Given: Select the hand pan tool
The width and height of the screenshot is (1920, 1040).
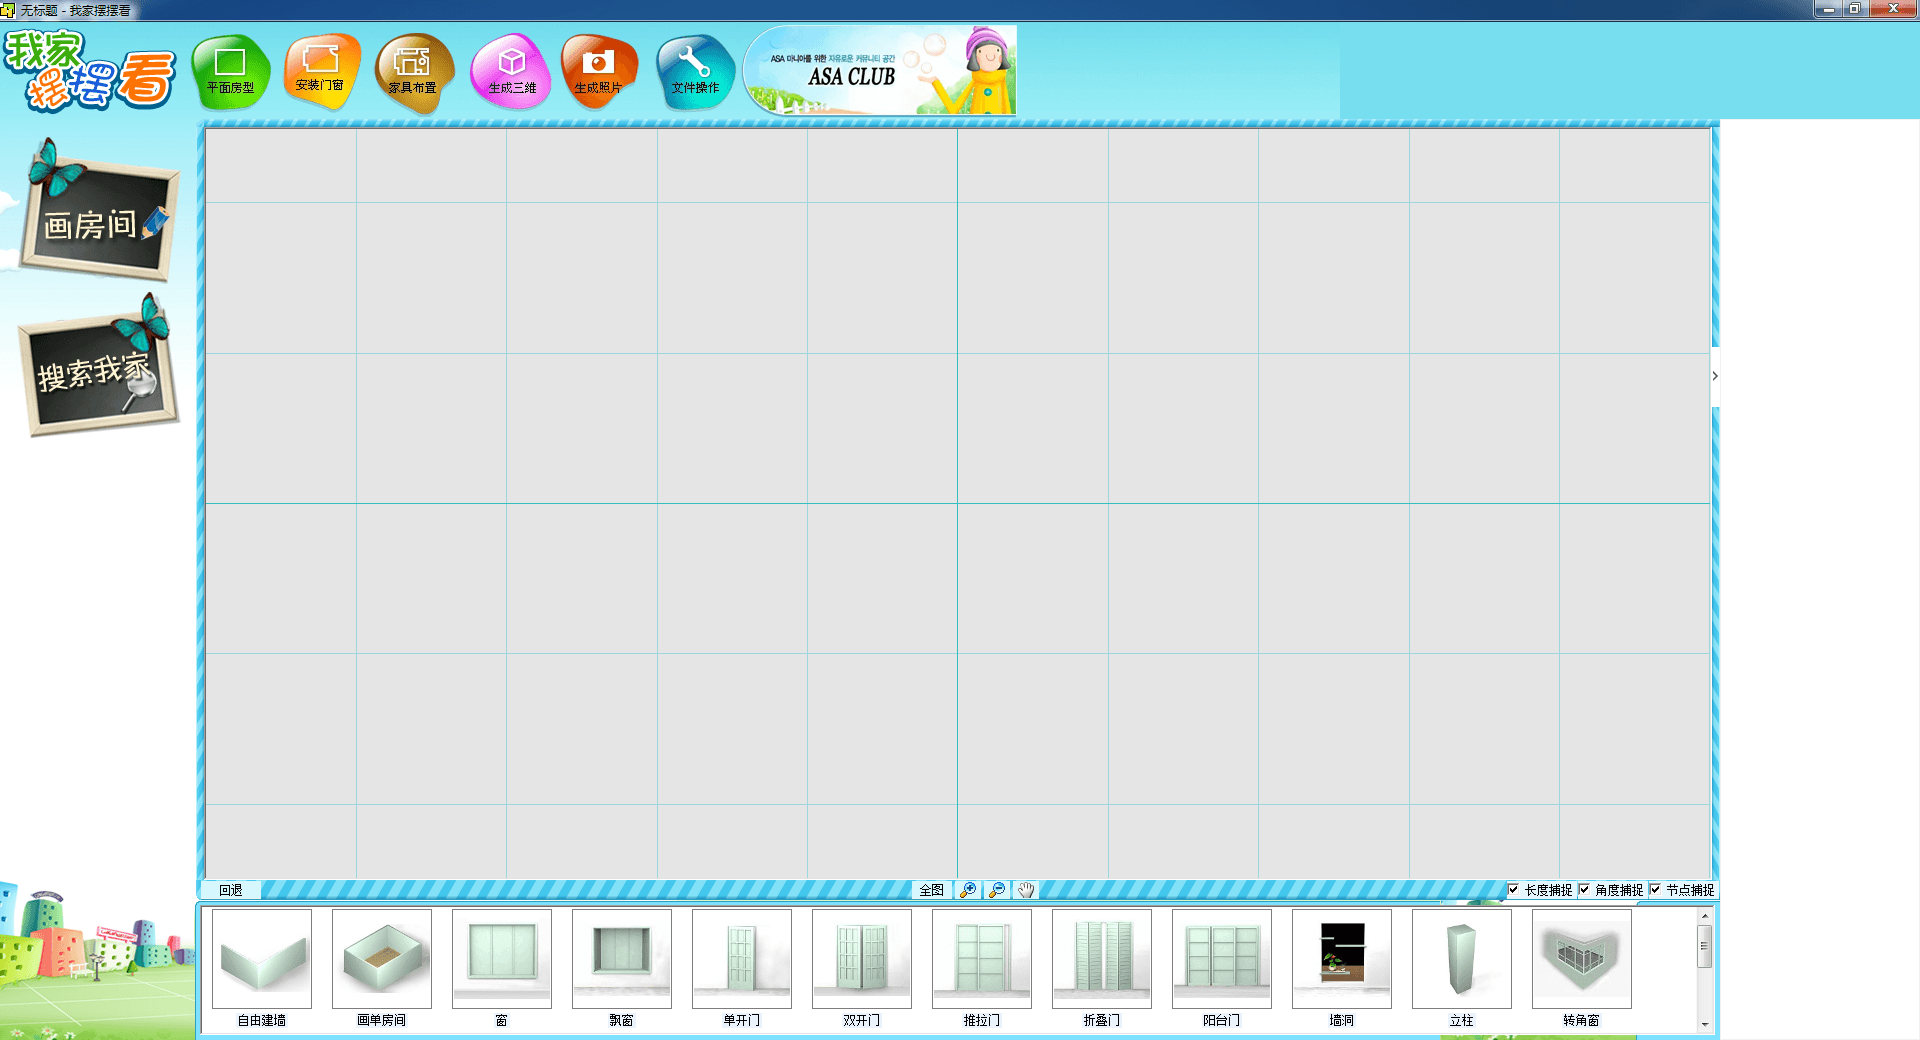Looking at the screenshot, I should pos(1026,890).
